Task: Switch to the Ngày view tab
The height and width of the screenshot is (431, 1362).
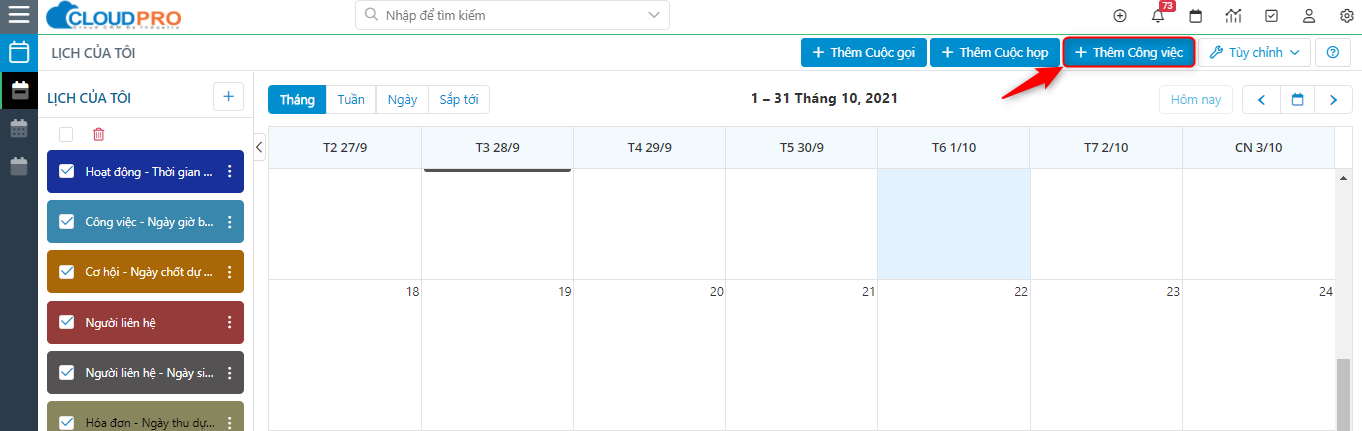Action: point(402,99)
